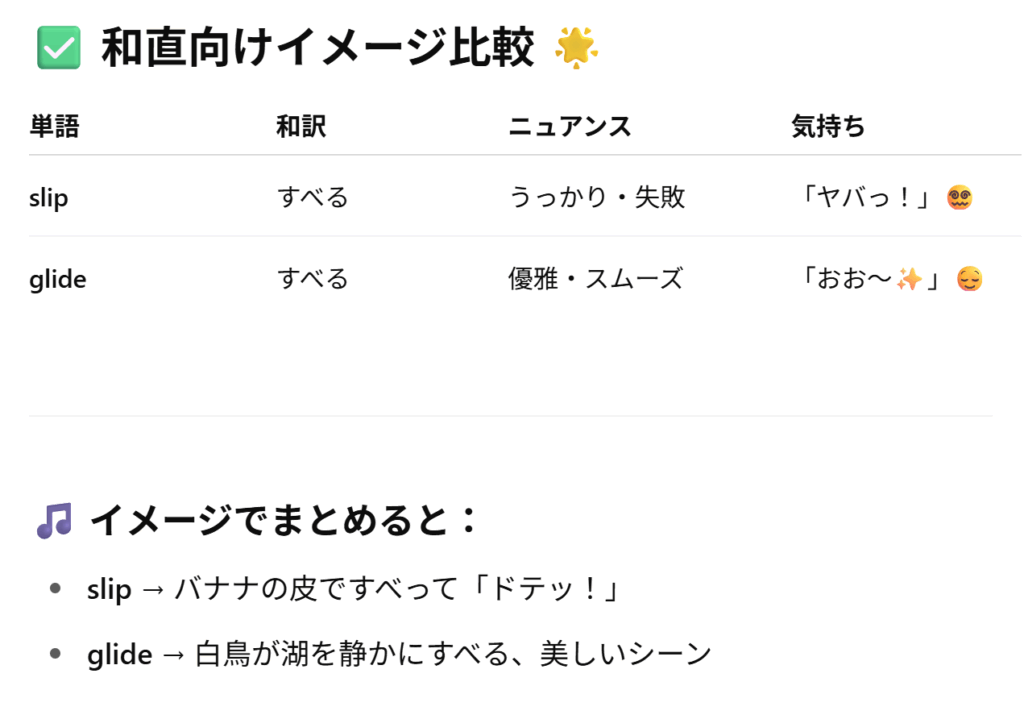1024x715 pixels.
Task: Click the glide cell in the table
Action: tap(57, 279)
